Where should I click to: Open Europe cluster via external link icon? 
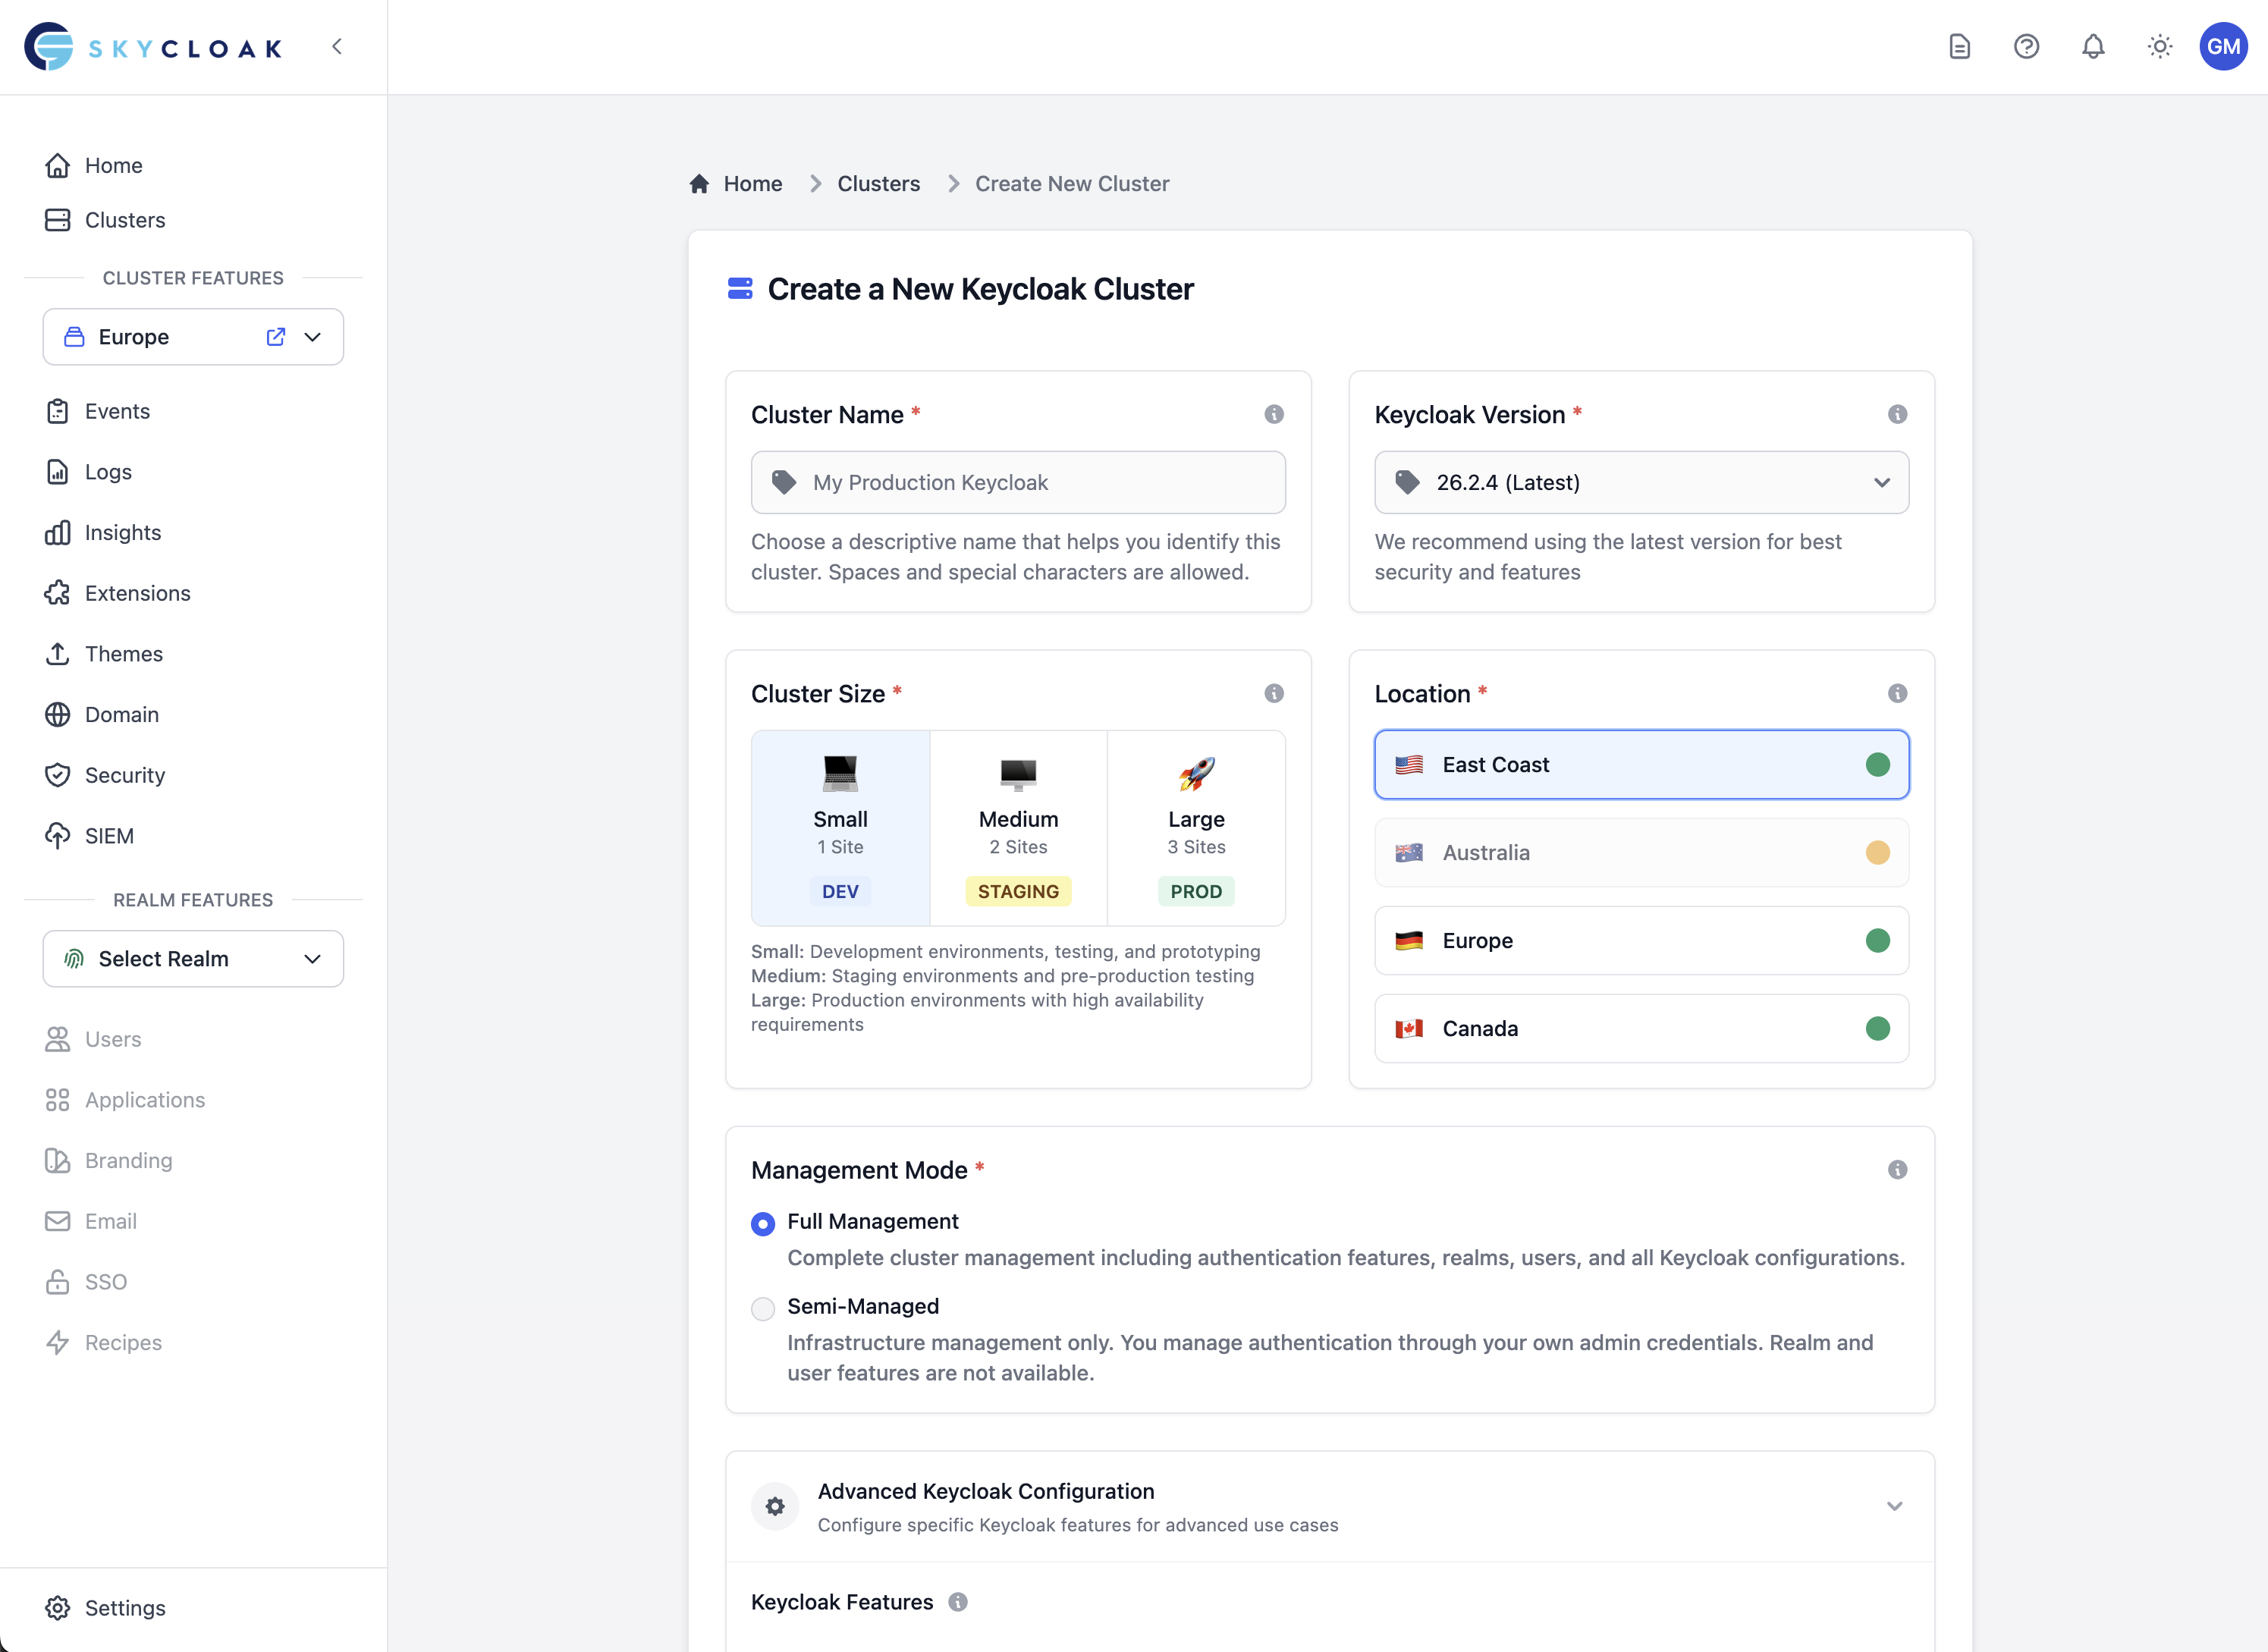[276, 337]
